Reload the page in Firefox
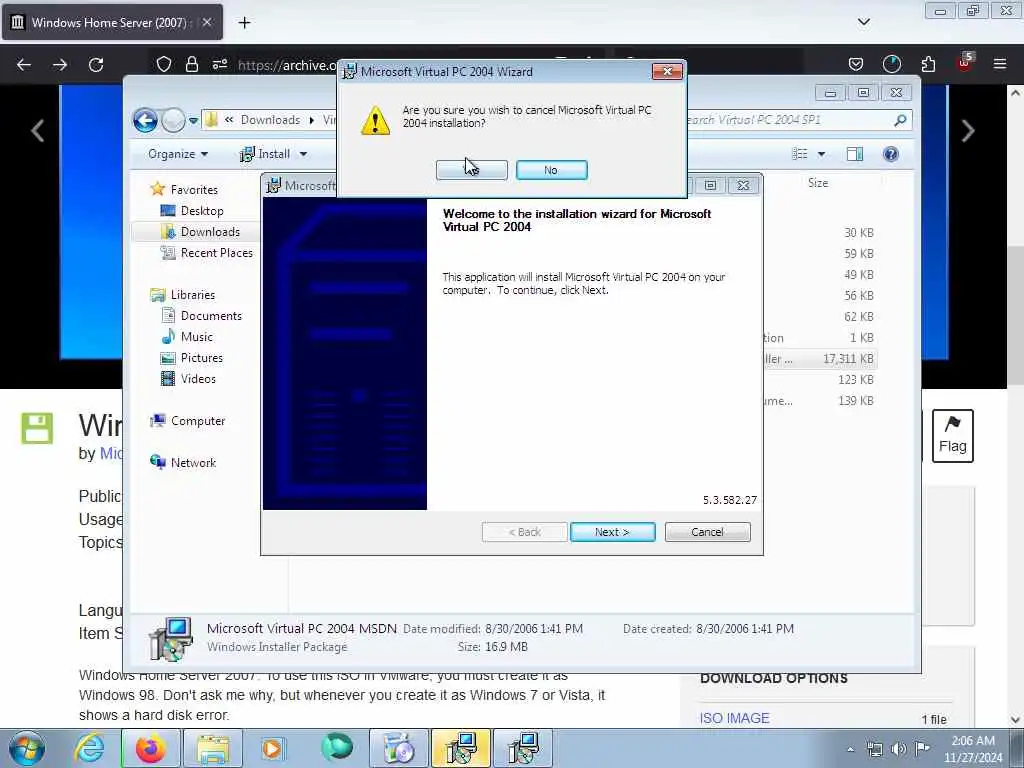Screen dimensions: 1024x768 coord(96,64)
